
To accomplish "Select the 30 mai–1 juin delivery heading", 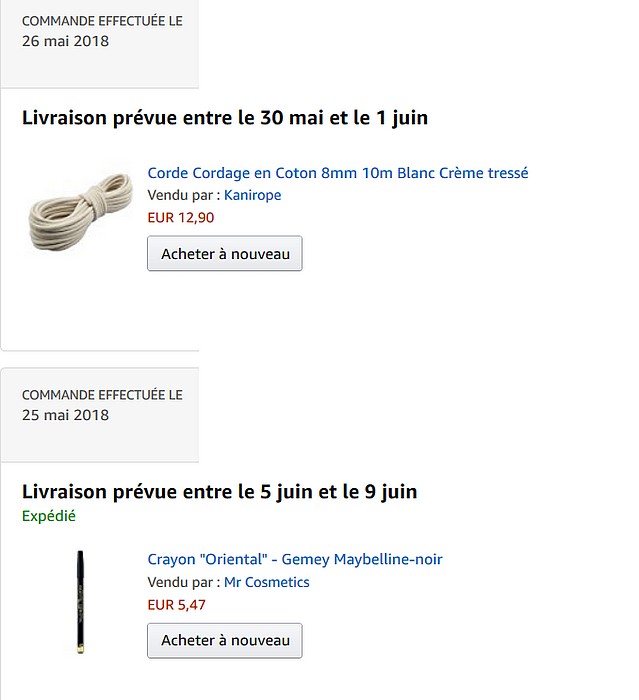I will coord(225,118).
